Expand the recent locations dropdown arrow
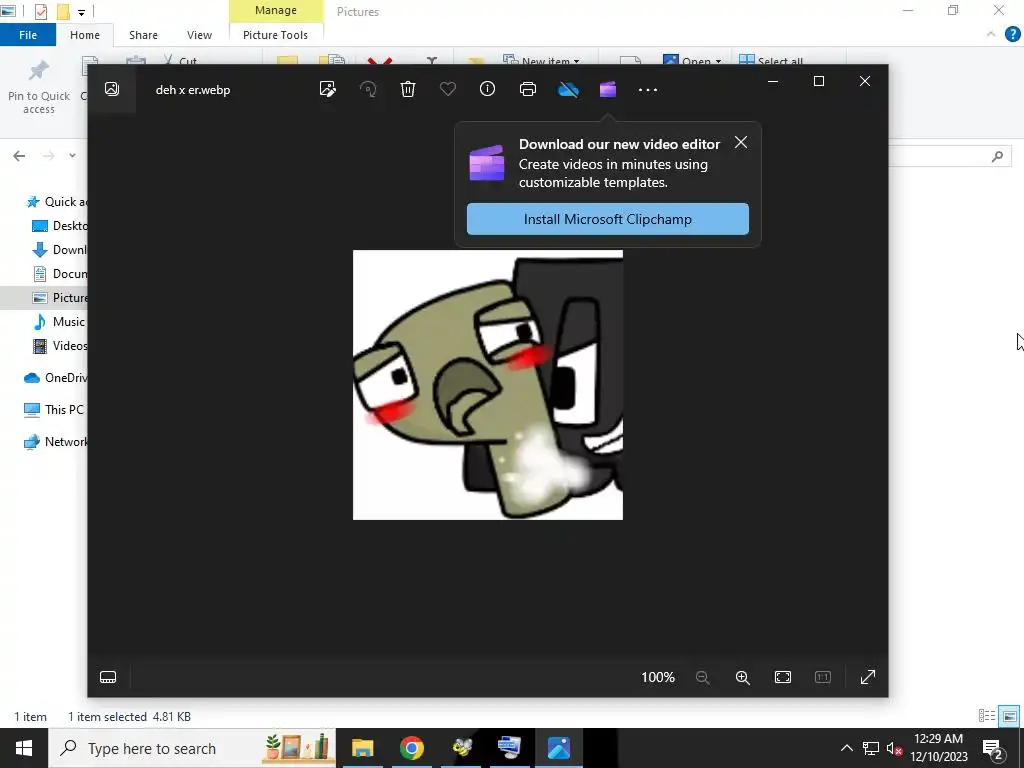This screenshot has width=1024, height=768. (72, 155)
